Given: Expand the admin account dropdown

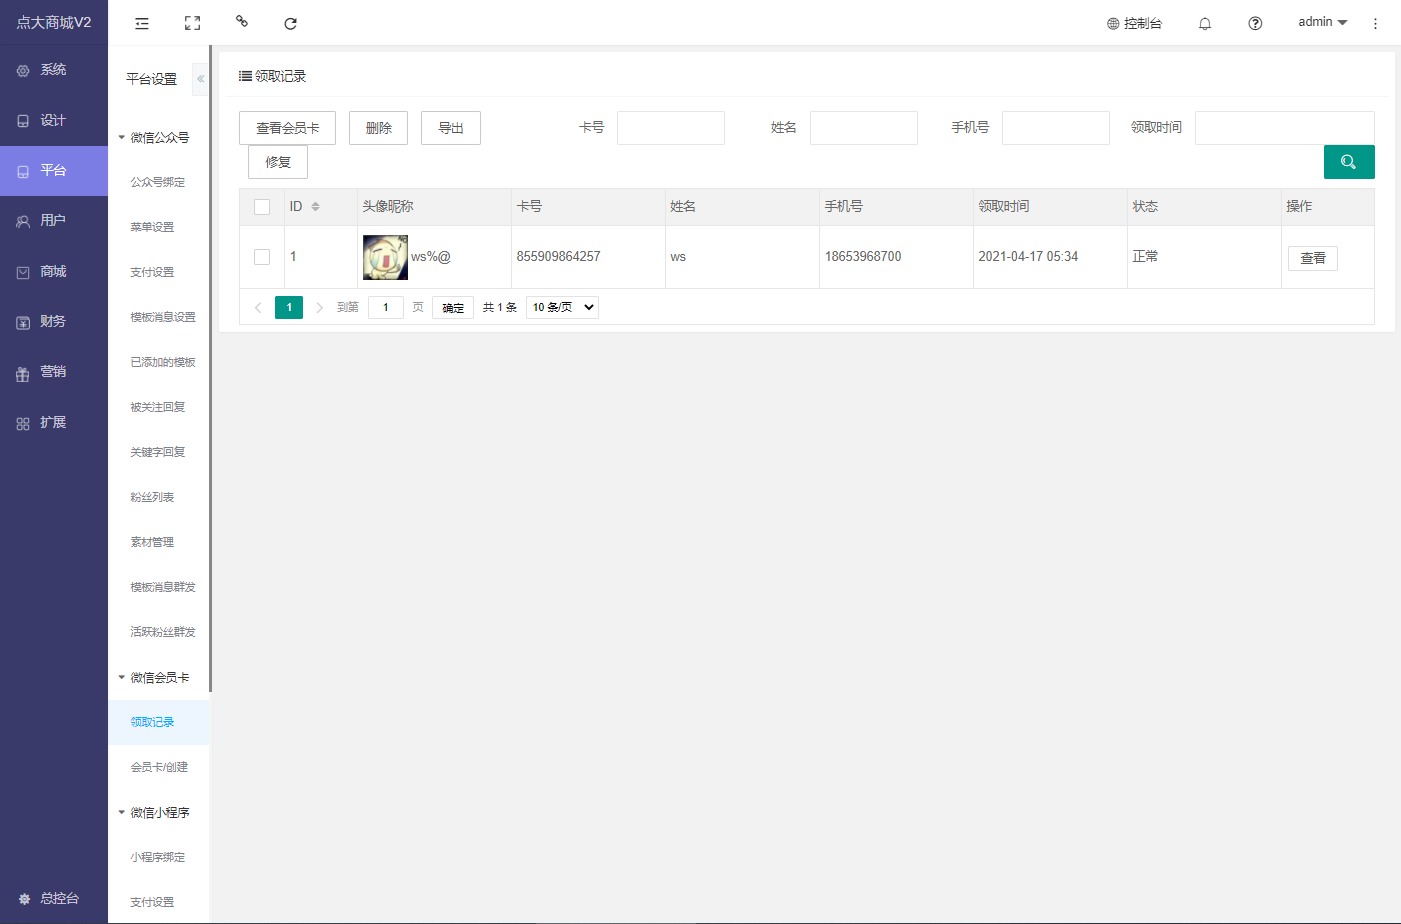Looking at the screenshot, I should 1322,22.
